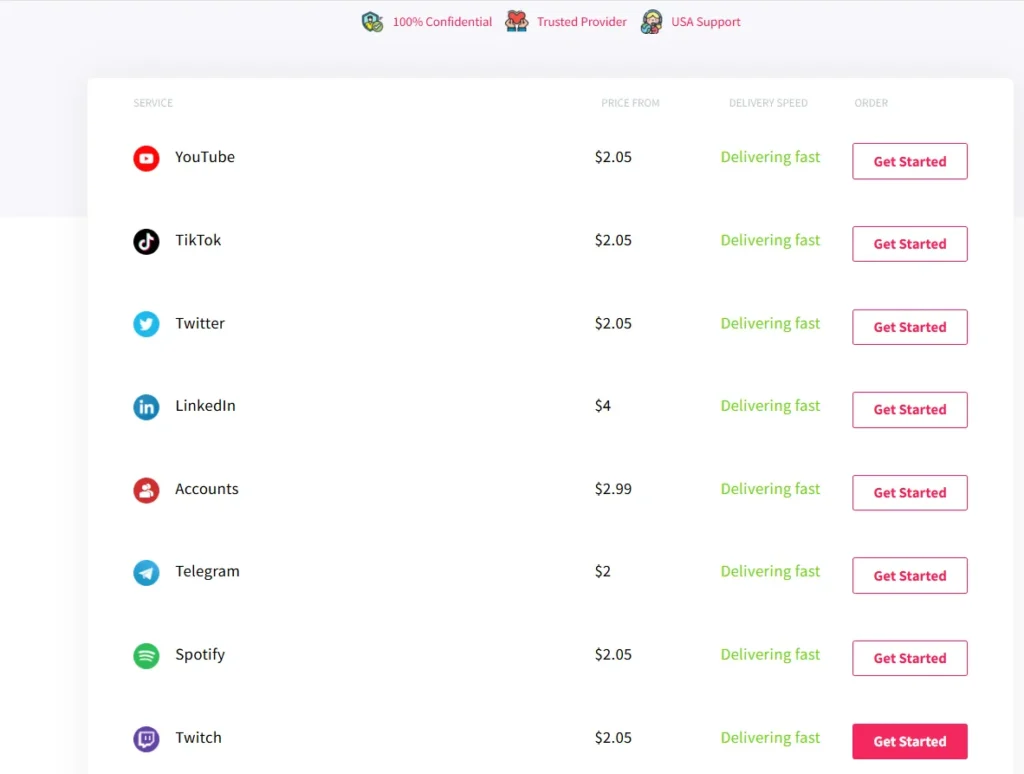Click the Trusted Provider heart icon
The height and width of the screenshot is (774, 1024).
point(516,22)
